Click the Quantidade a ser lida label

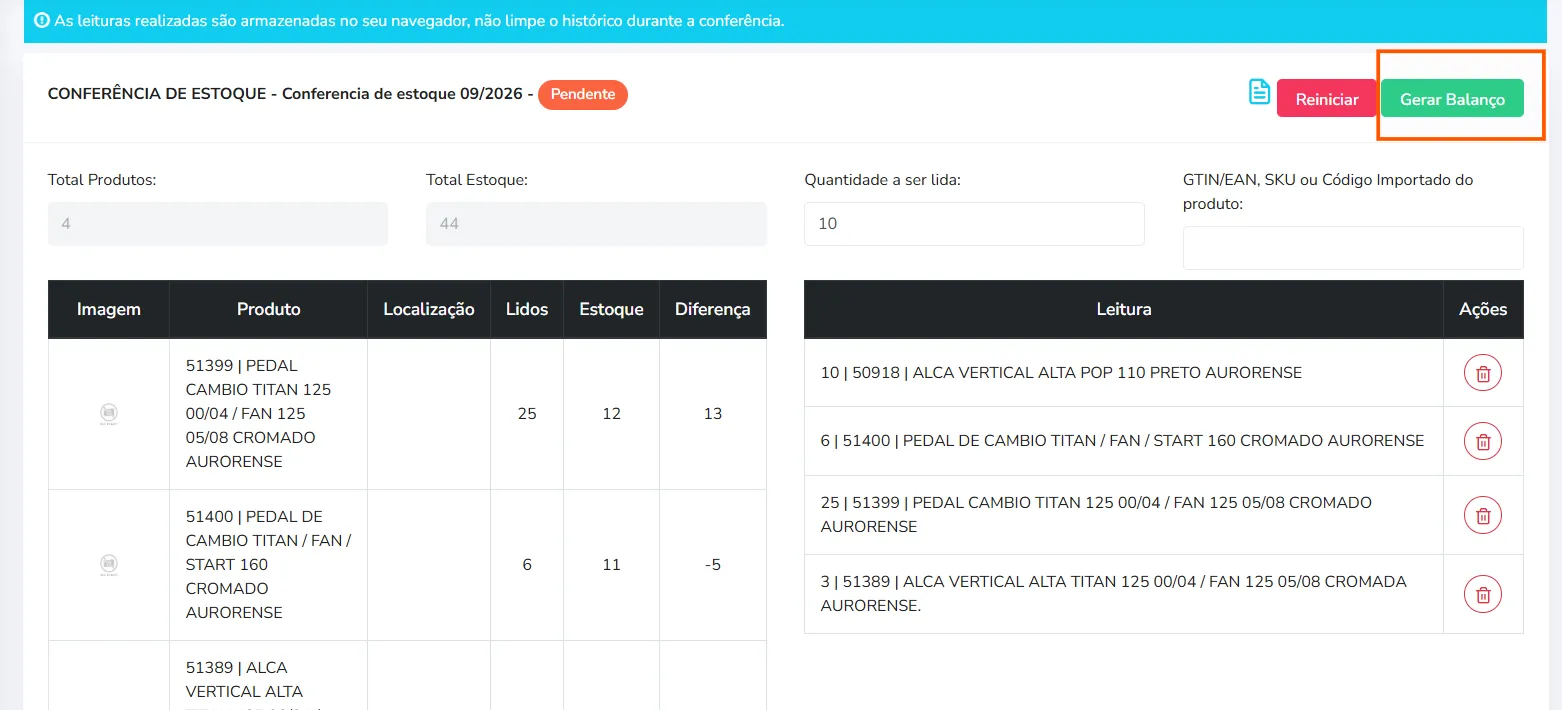[x=882, y=180]
